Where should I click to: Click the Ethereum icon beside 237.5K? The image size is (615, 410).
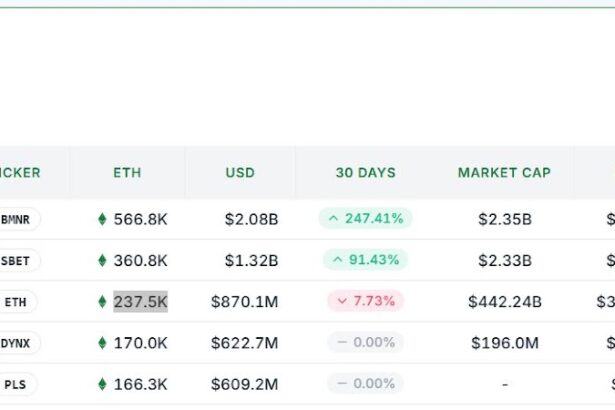click(x=102, y=301)
